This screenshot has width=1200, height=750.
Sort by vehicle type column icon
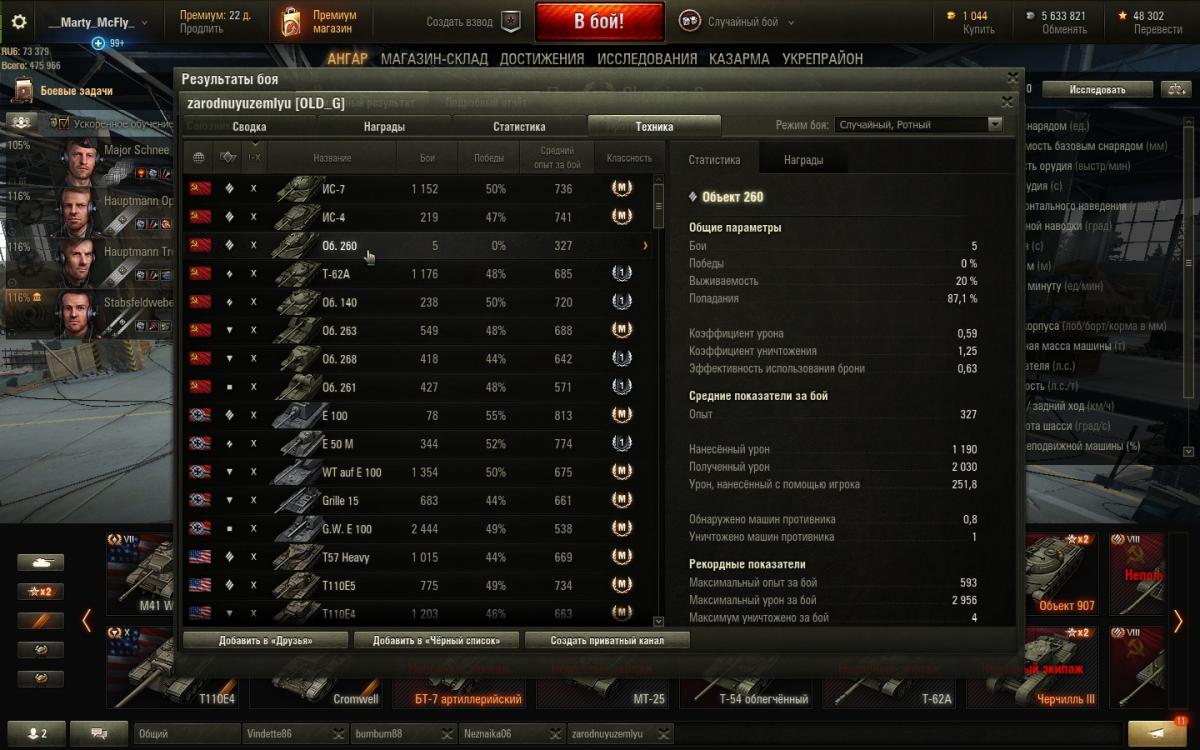coord(228,157)
